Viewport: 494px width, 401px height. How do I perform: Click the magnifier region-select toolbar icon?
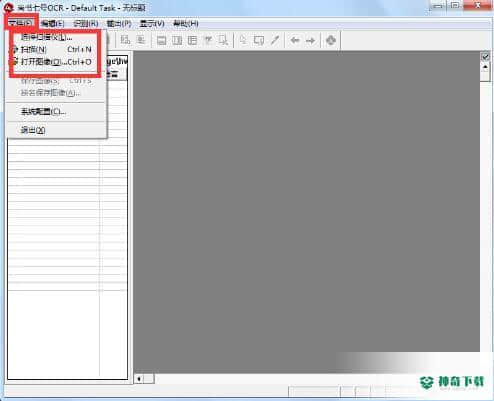click(x=223, y=40)
